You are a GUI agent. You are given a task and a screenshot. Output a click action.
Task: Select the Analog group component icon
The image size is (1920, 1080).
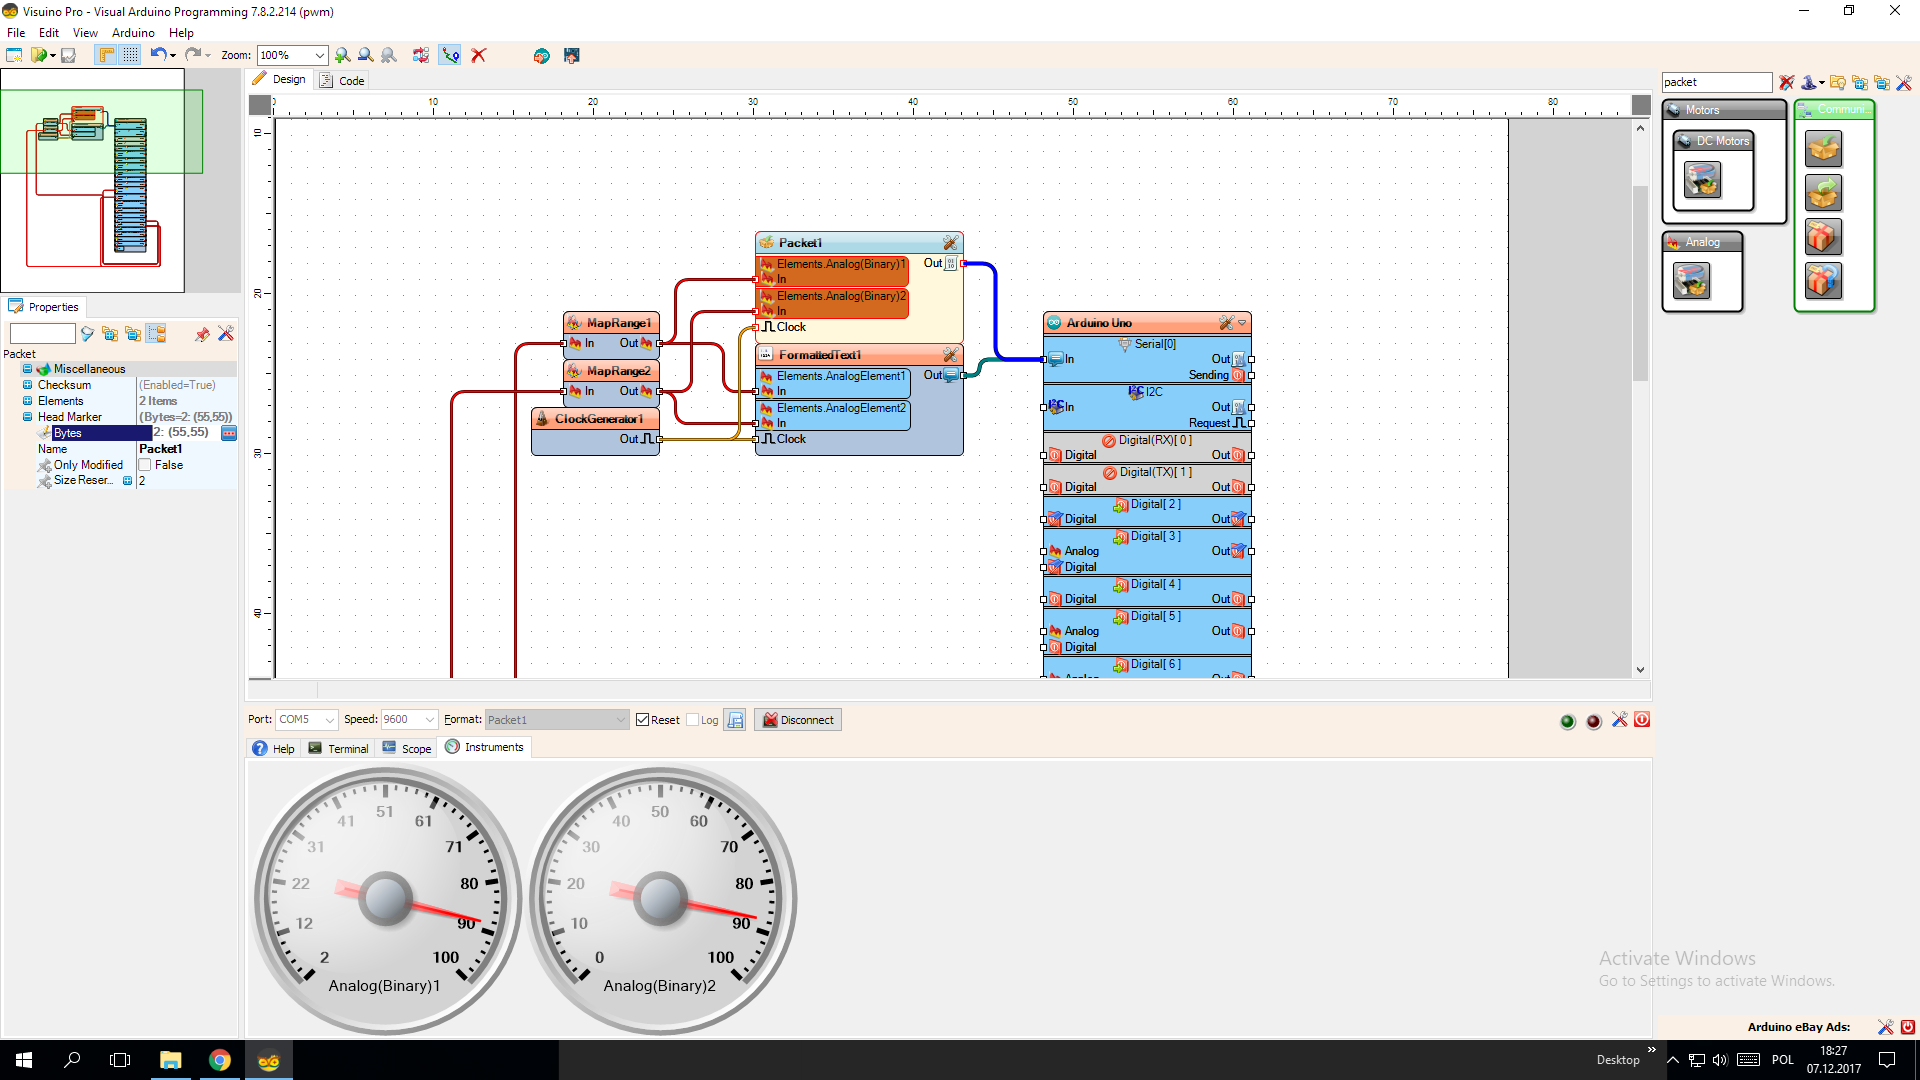pos(1691,281)
